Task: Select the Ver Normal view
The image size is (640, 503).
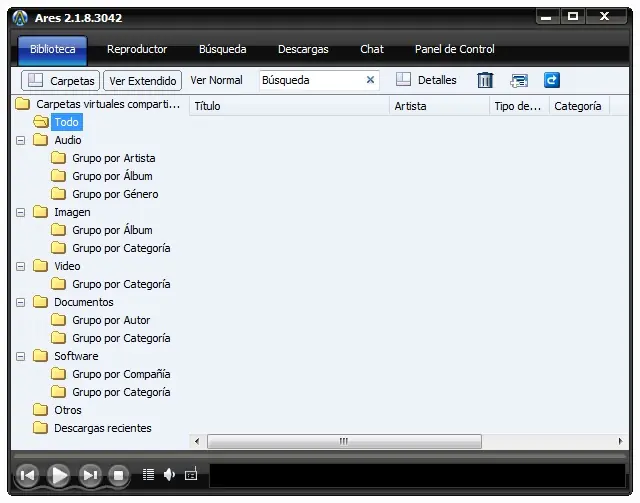Action: coord(216,80)
